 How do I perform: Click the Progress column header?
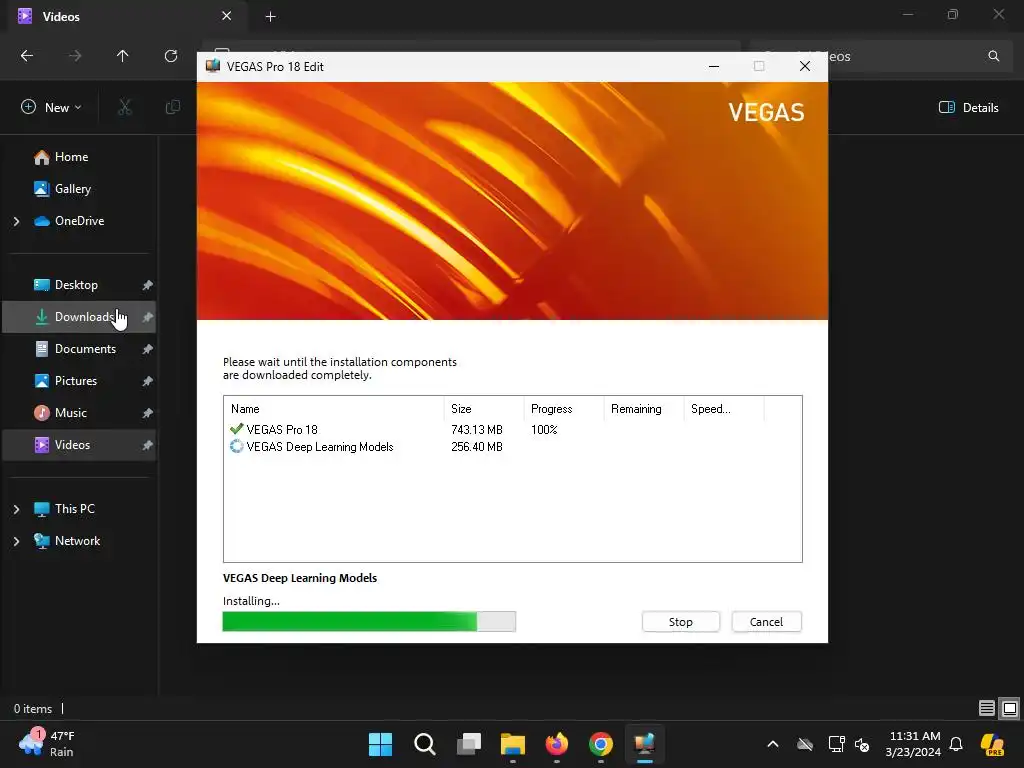tap(564, 409)
